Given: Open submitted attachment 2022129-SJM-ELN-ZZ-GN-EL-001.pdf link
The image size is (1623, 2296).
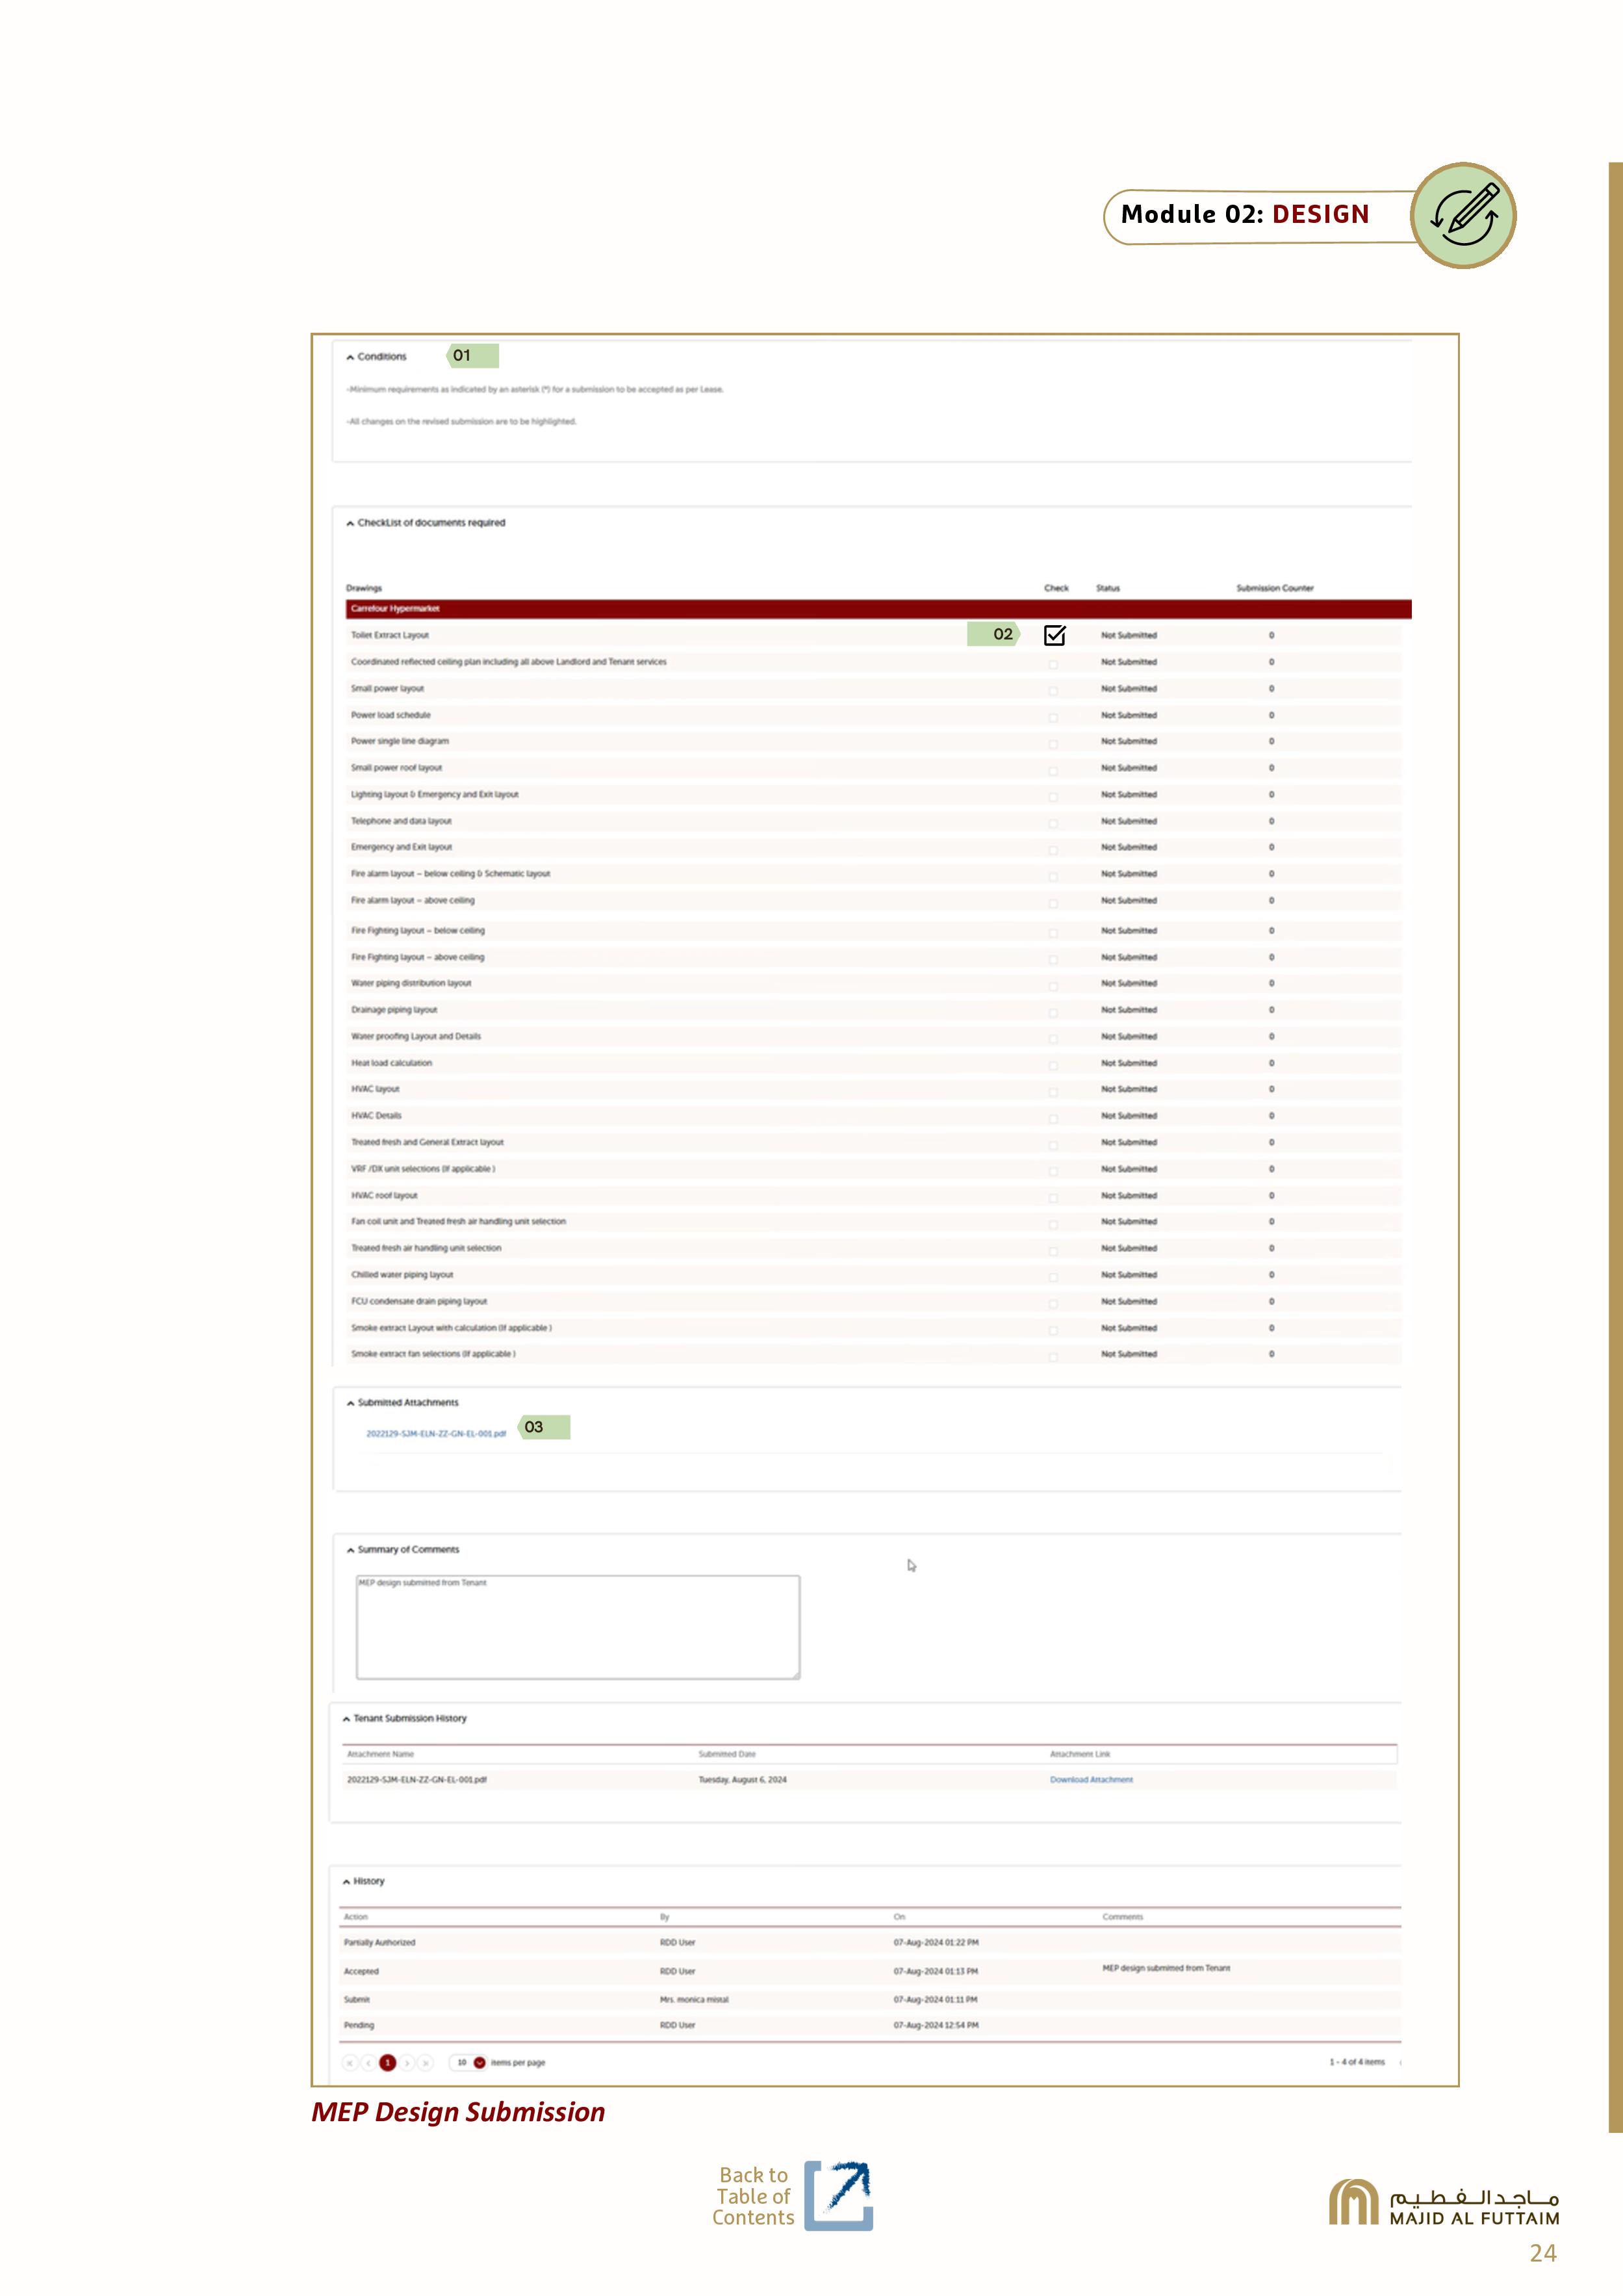Looking at the screenshot, I should (x=436, y=1434).
